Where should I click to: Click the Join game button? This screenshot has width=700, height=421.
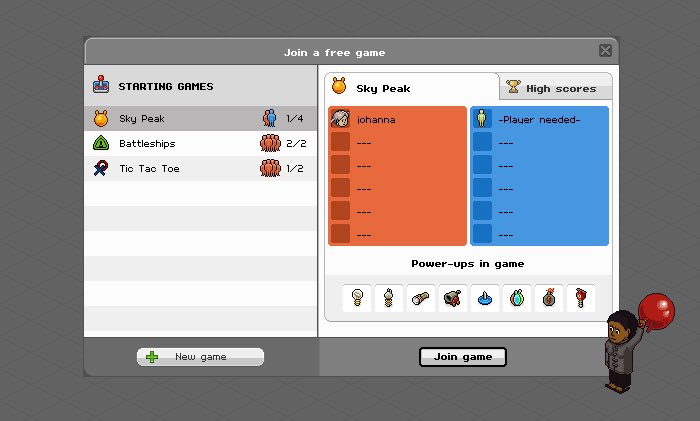point(463,357)
